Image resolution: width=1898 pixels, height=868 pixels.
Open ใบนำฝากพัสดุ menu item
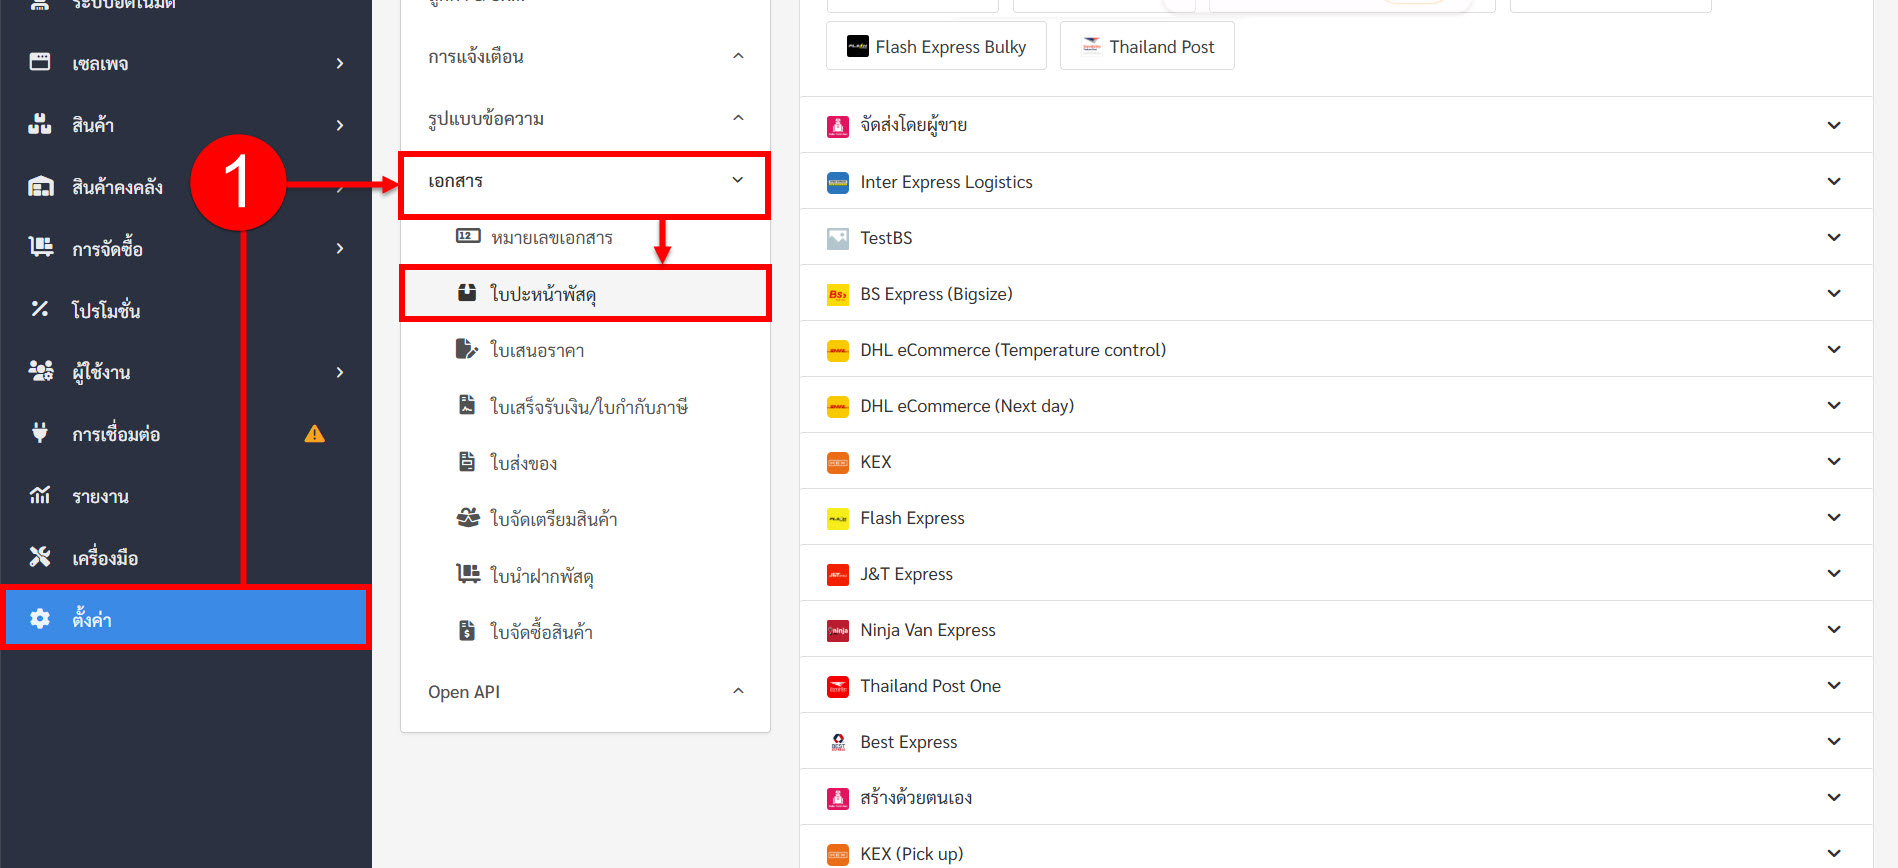pos(585,576)
